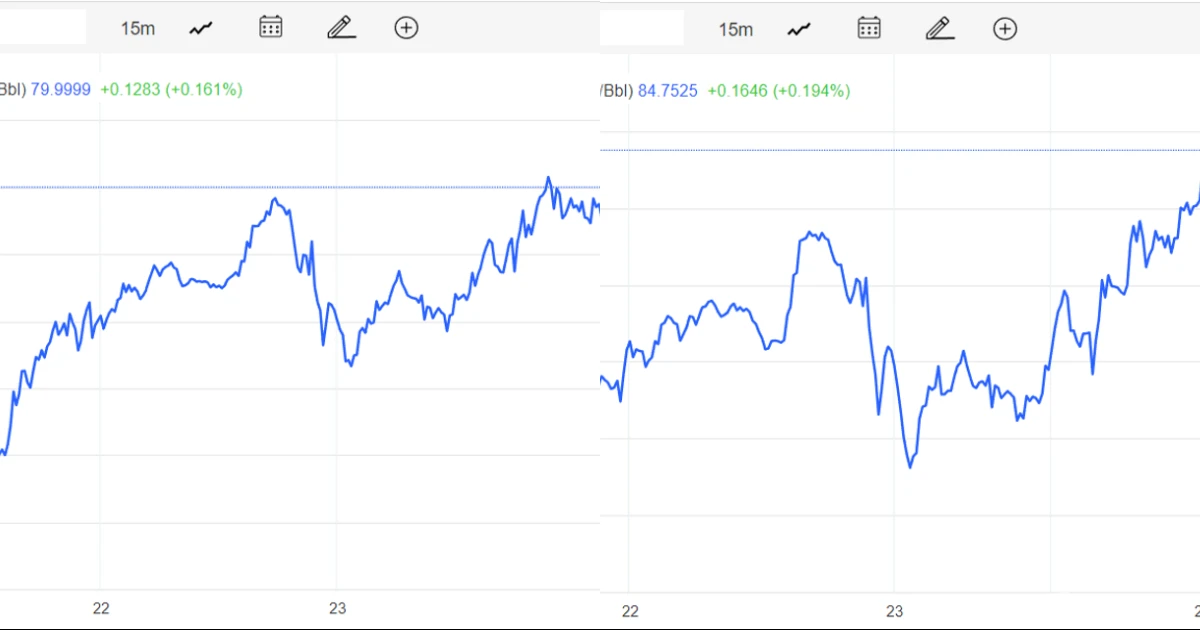Viewport: 1200px width, 630px height.
Task: Open the 15m interval selector on right chart
Action: tap(735, 29)
